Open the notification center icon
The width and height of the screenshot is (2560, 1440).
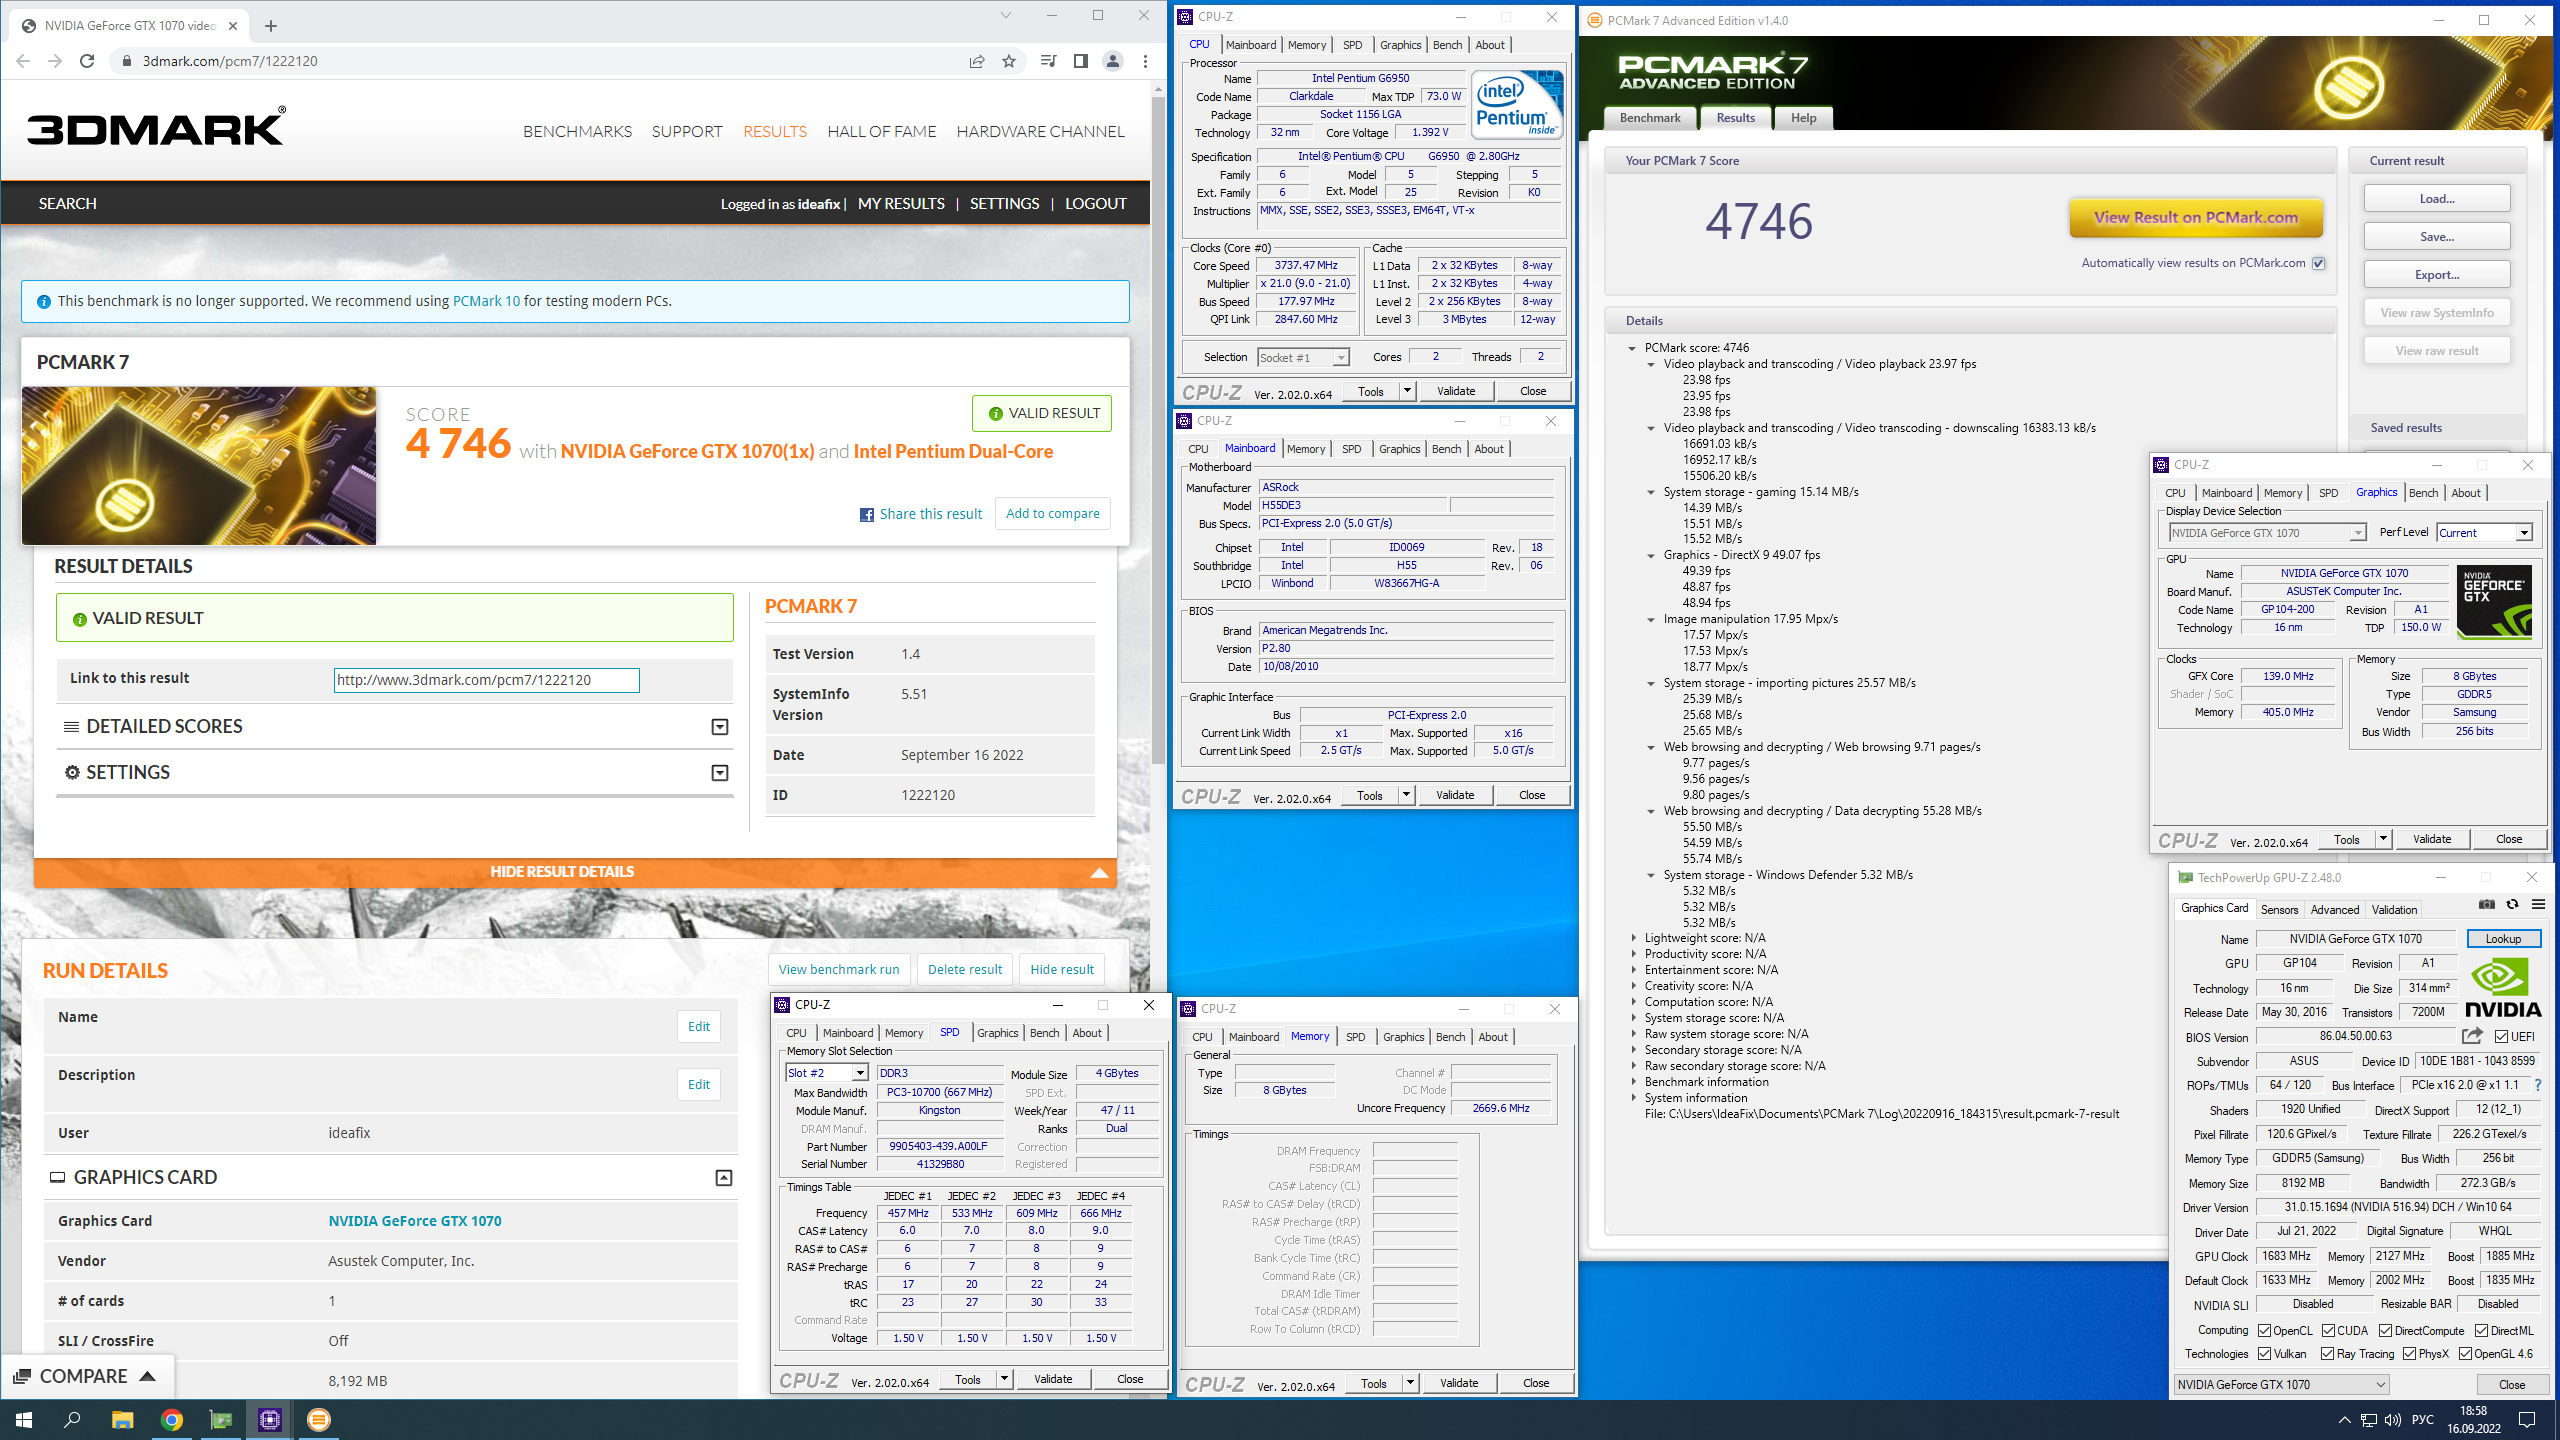coord(2527,1420)
